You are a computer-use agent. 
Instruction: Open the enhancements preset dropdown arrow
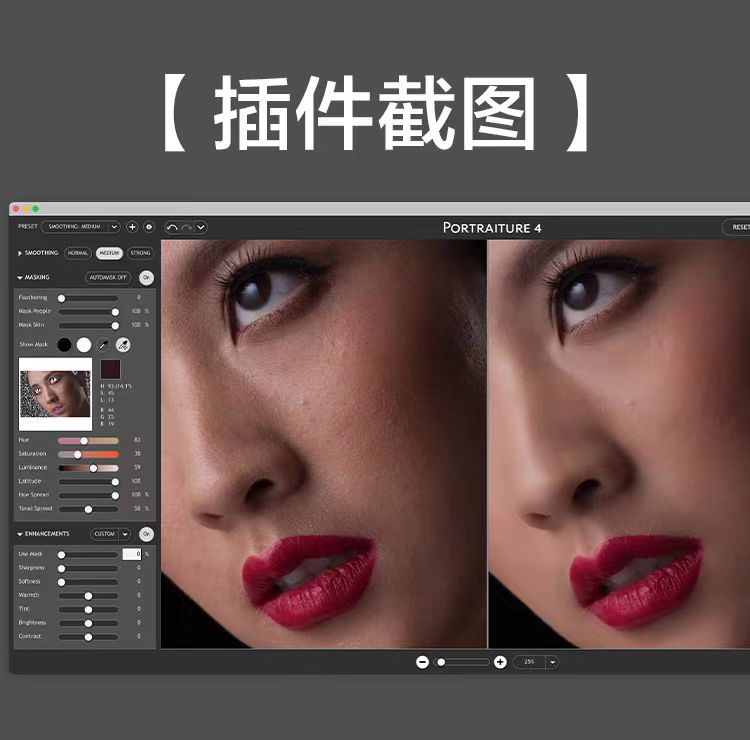point(124,534)
